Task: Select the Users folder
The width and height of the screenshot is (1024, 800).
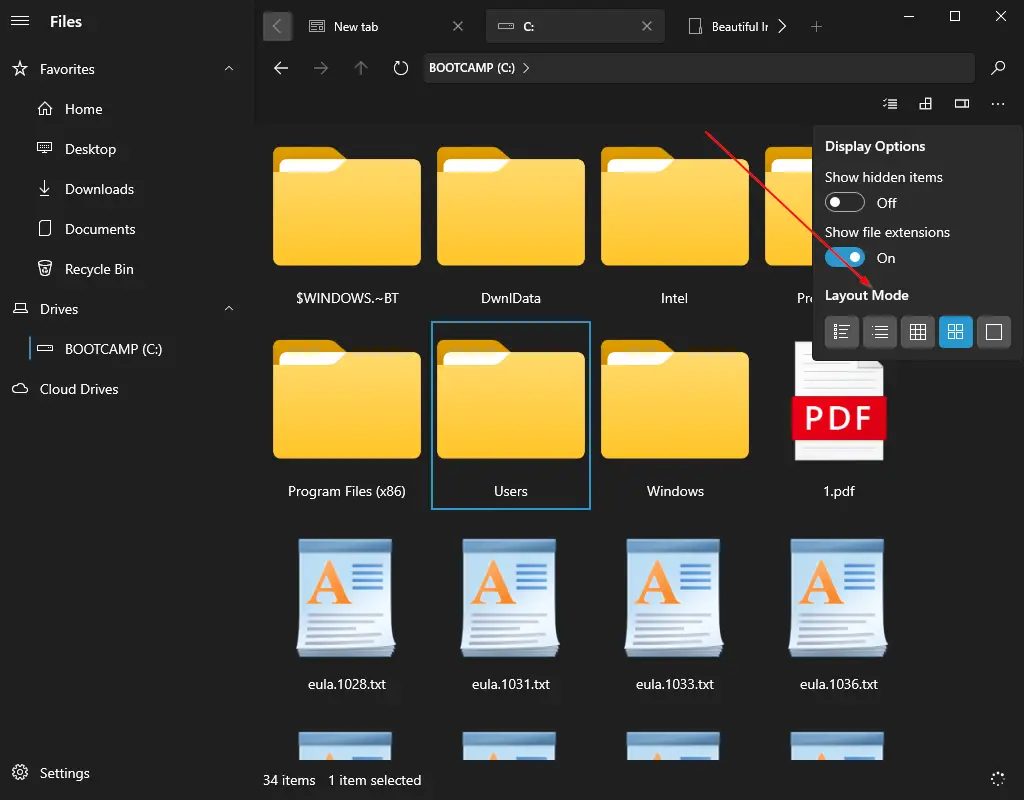Action: tap(511, 415)
